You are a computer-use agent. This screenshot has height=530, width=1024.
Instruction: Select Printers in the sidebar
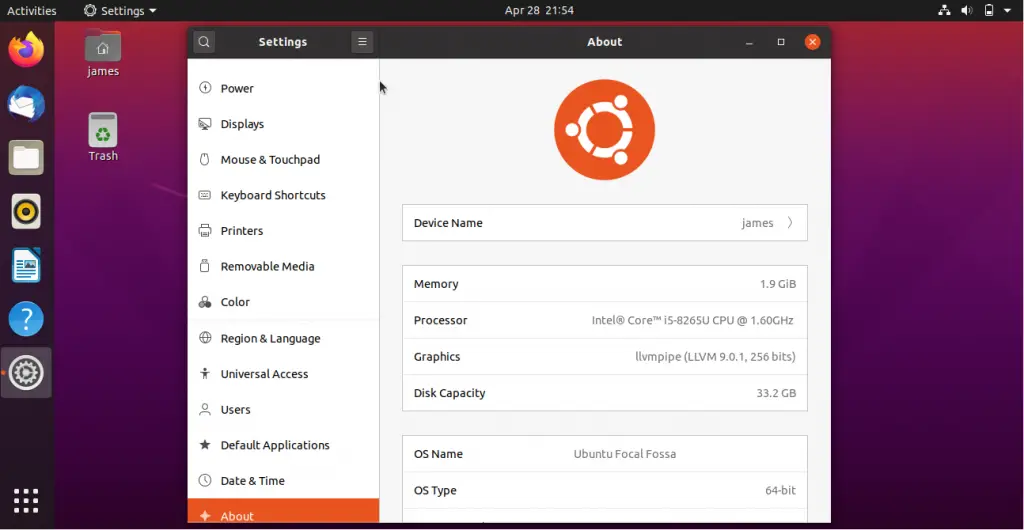click(x=283, y=230)
